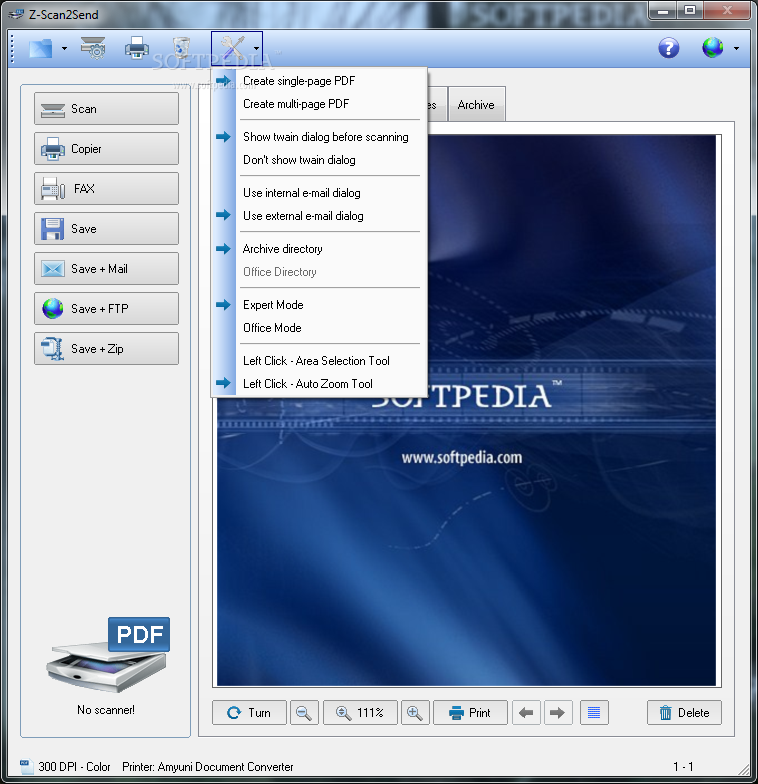Select Left Click - Area Selection Tool
758x784 pixels.
point(320,361)
